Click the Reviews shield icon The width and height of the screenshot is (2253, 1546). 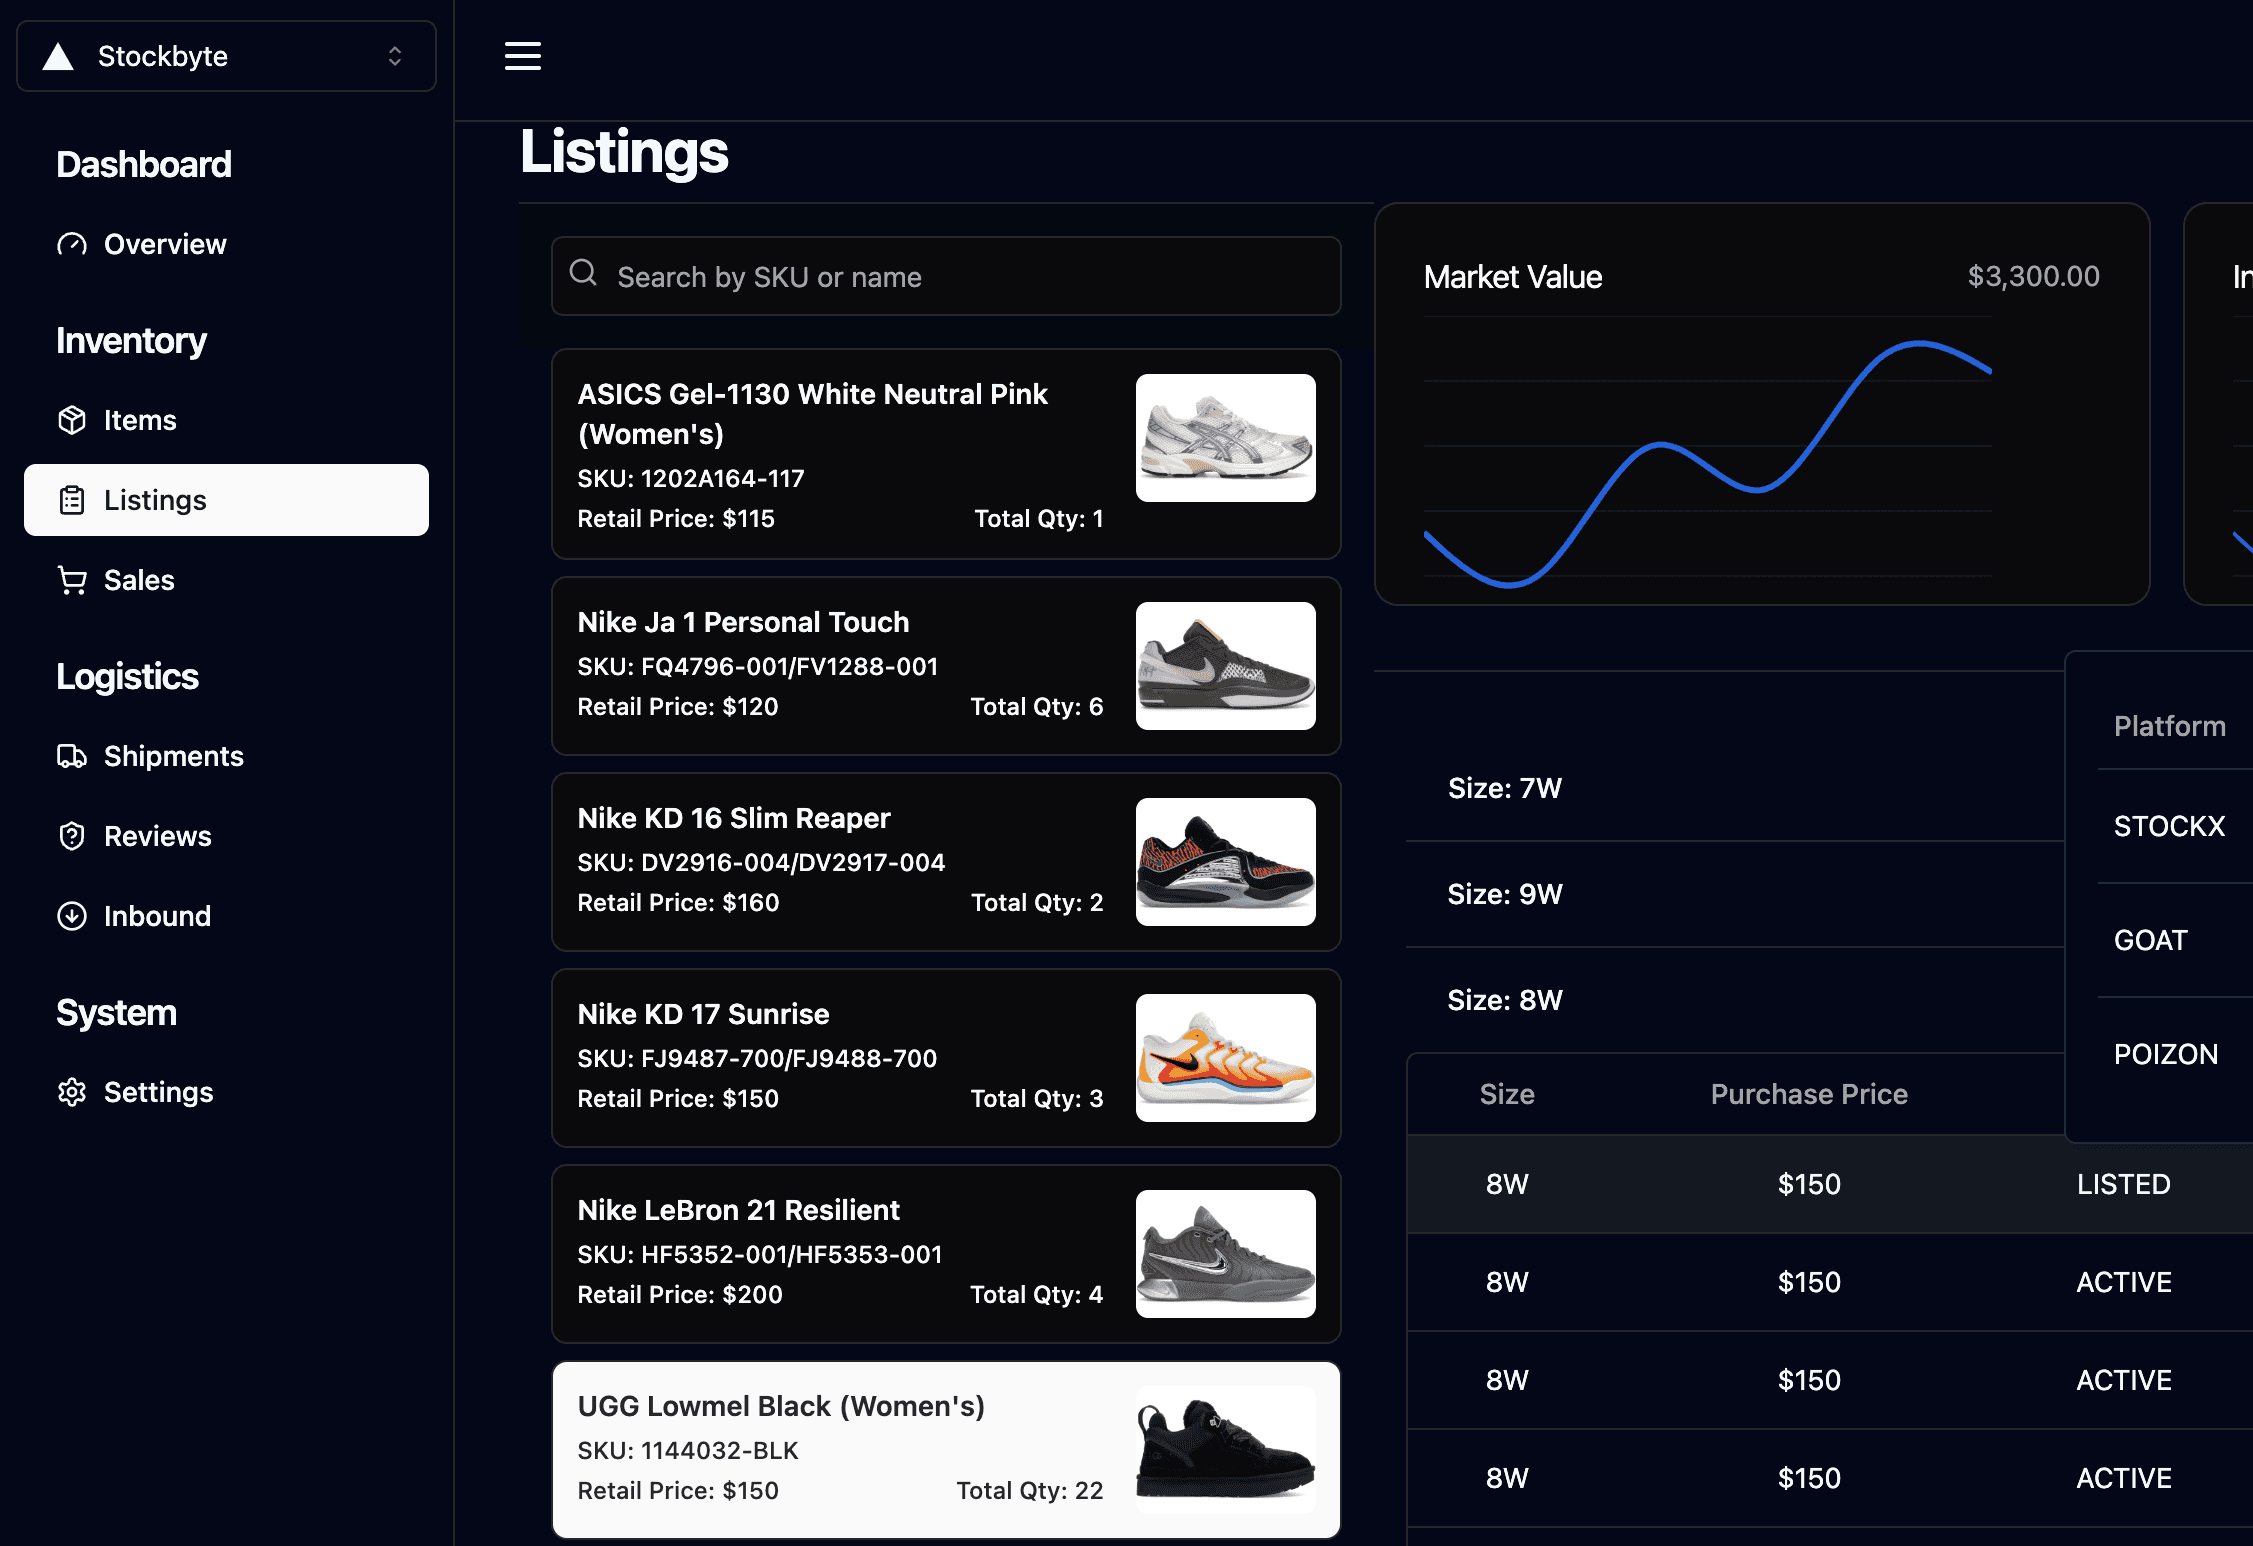(x=72, y=836)
